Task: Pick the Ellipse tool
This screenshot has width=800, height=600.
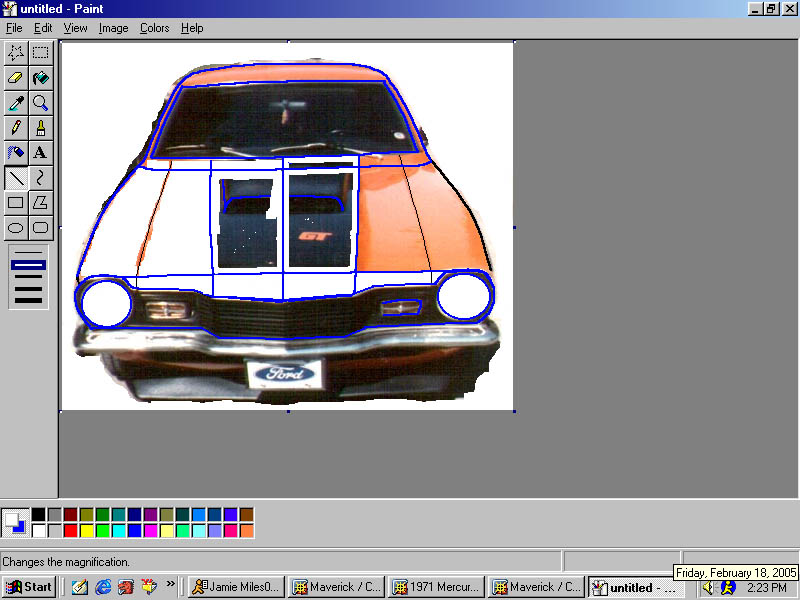Action: (x=16, y=228)
